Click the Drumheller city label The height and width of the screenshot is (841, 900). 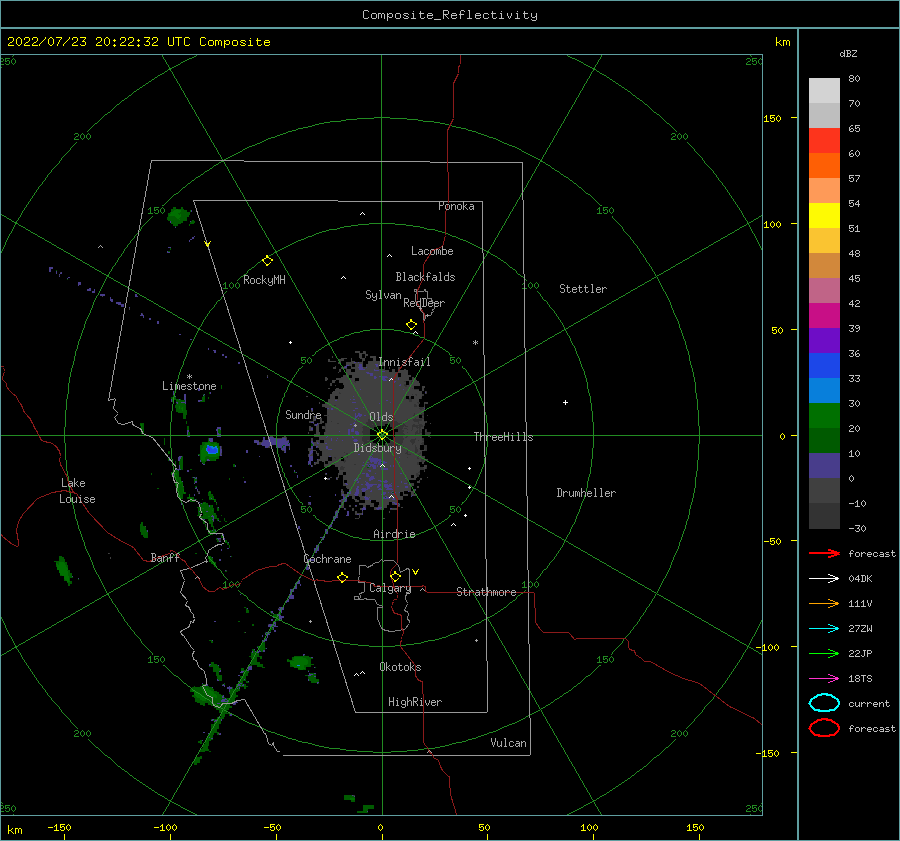(586, 493)
